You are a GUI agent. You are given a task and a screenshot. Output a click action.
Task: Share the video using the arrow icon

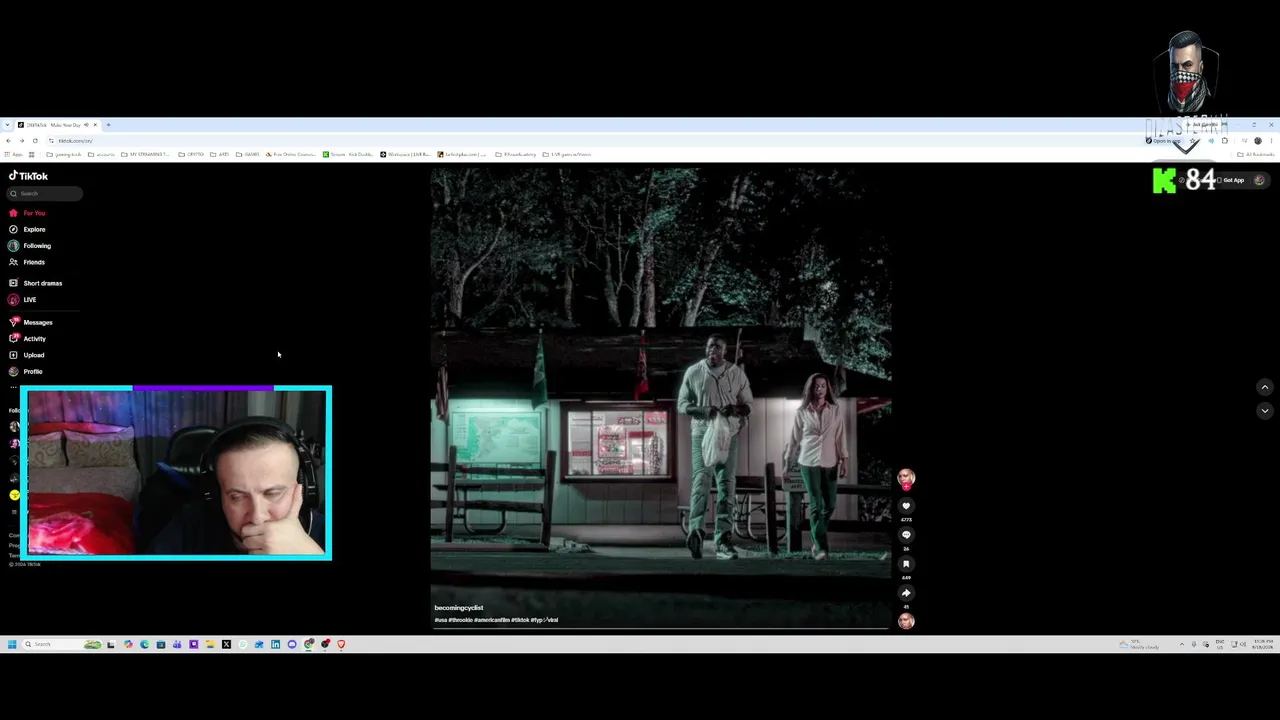pos(906,593)
